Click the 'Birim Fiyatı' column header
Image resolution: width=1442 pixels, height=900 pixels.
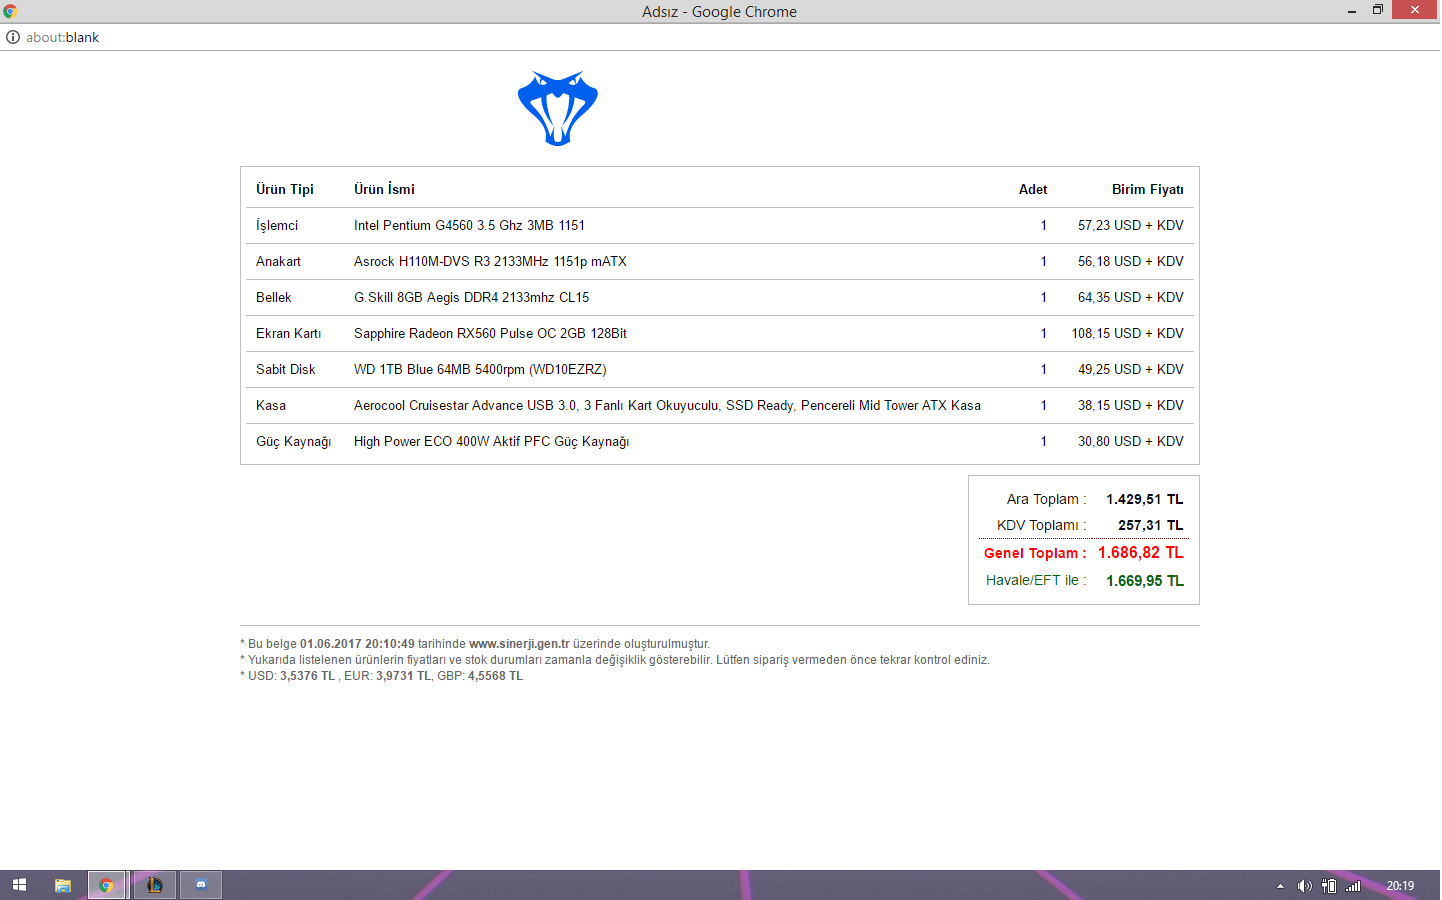tap(1148, 189)
